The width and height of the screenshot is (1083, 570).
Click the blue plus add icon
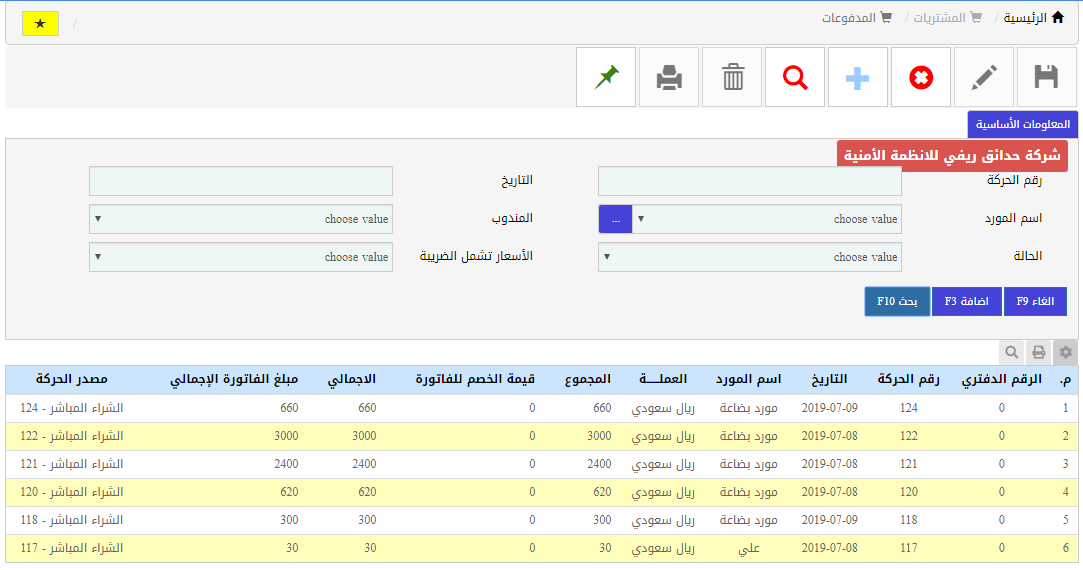tap(858, 77)
